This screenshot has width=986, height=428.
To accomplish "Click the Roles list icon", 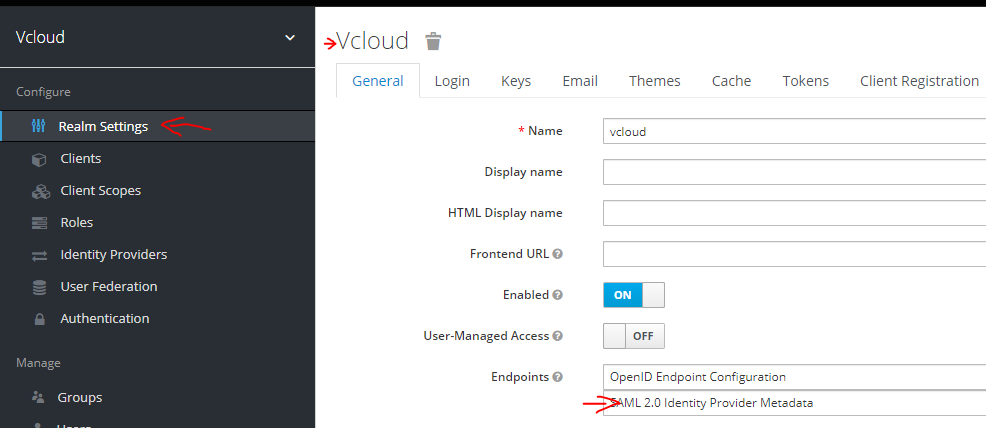I will click(39, 223).
